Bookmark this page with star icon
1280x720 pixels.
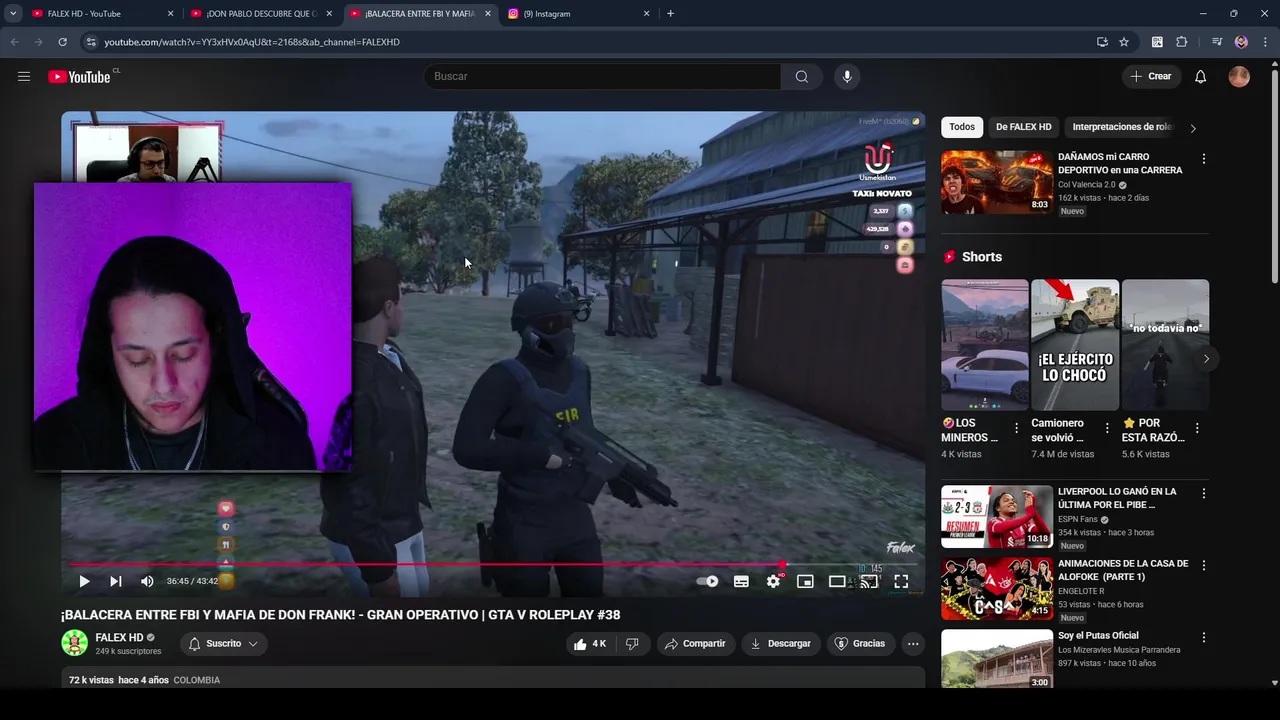[x=1124, y=42]
